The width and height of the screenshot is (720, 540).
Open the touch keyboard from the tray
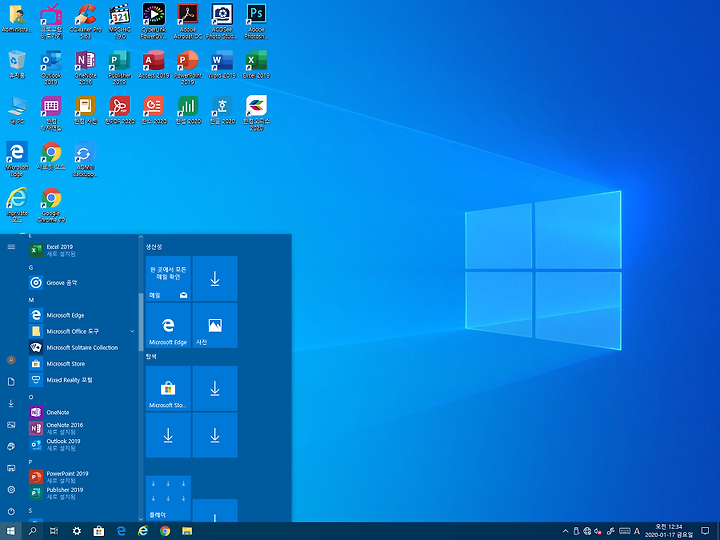pyautogui.click(x=624, y=531)
